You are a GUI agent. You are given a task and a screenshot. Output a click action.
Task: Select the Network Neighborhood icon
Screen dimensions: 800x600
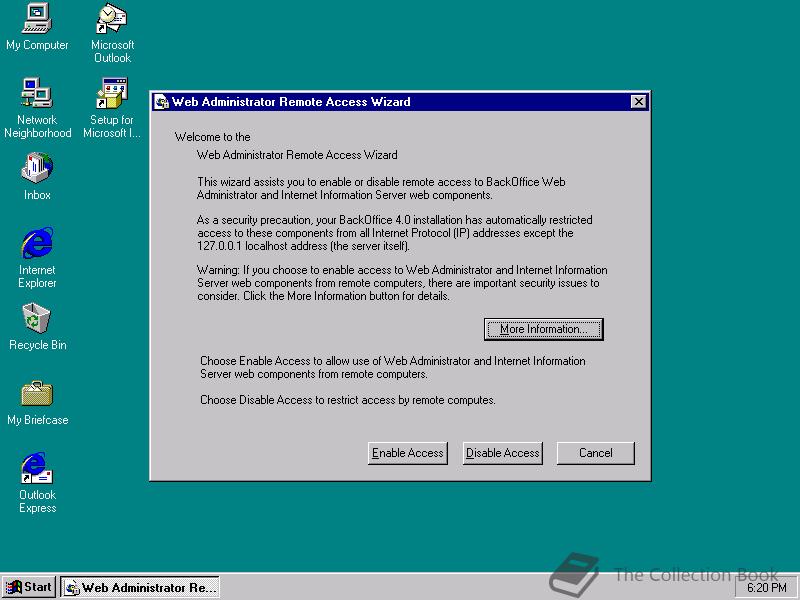tap(37, 108)
